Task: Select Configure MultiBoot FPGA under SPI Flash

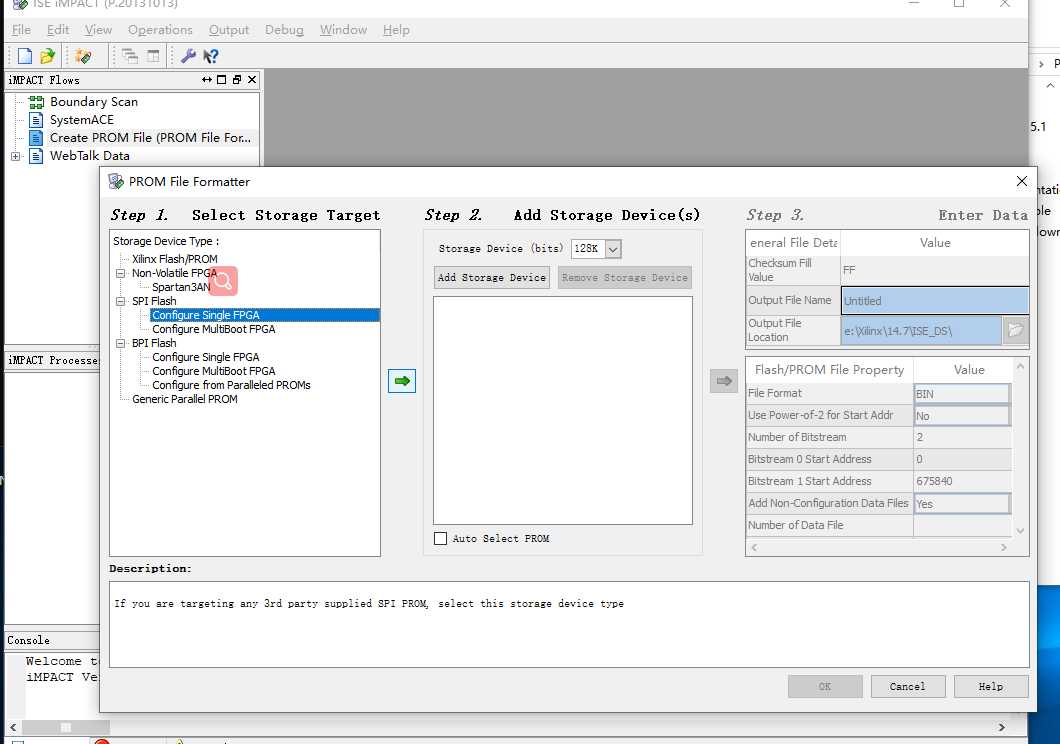Action: pos(214,329)
